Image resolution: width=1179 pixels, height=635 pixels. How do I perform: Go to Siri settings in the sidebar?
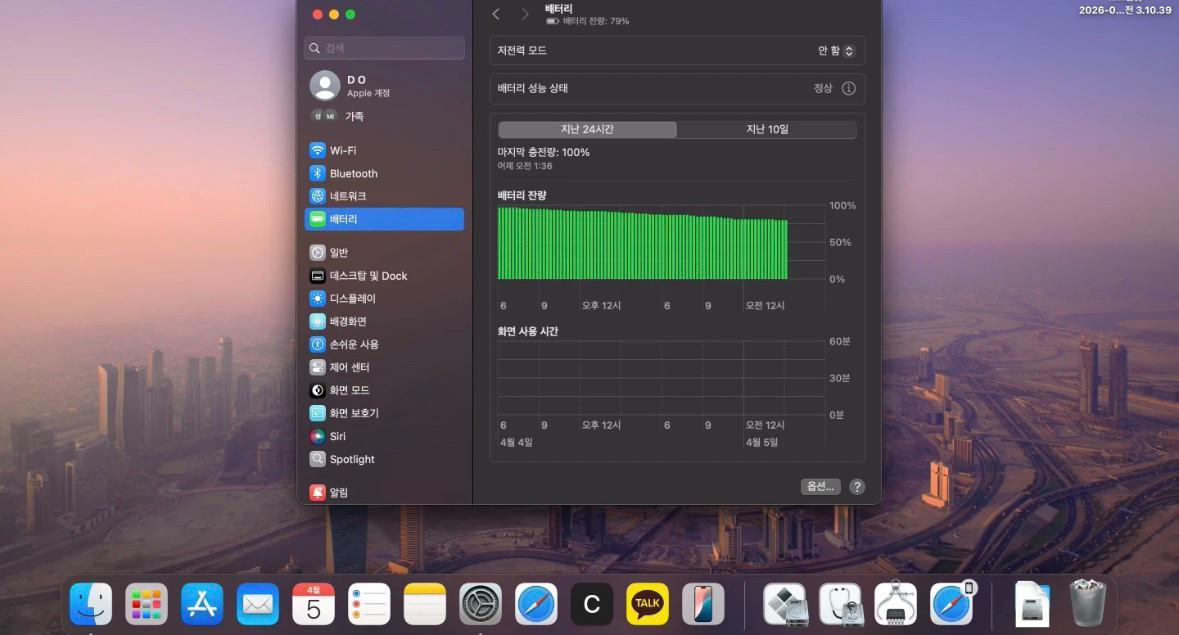(337, 436)
